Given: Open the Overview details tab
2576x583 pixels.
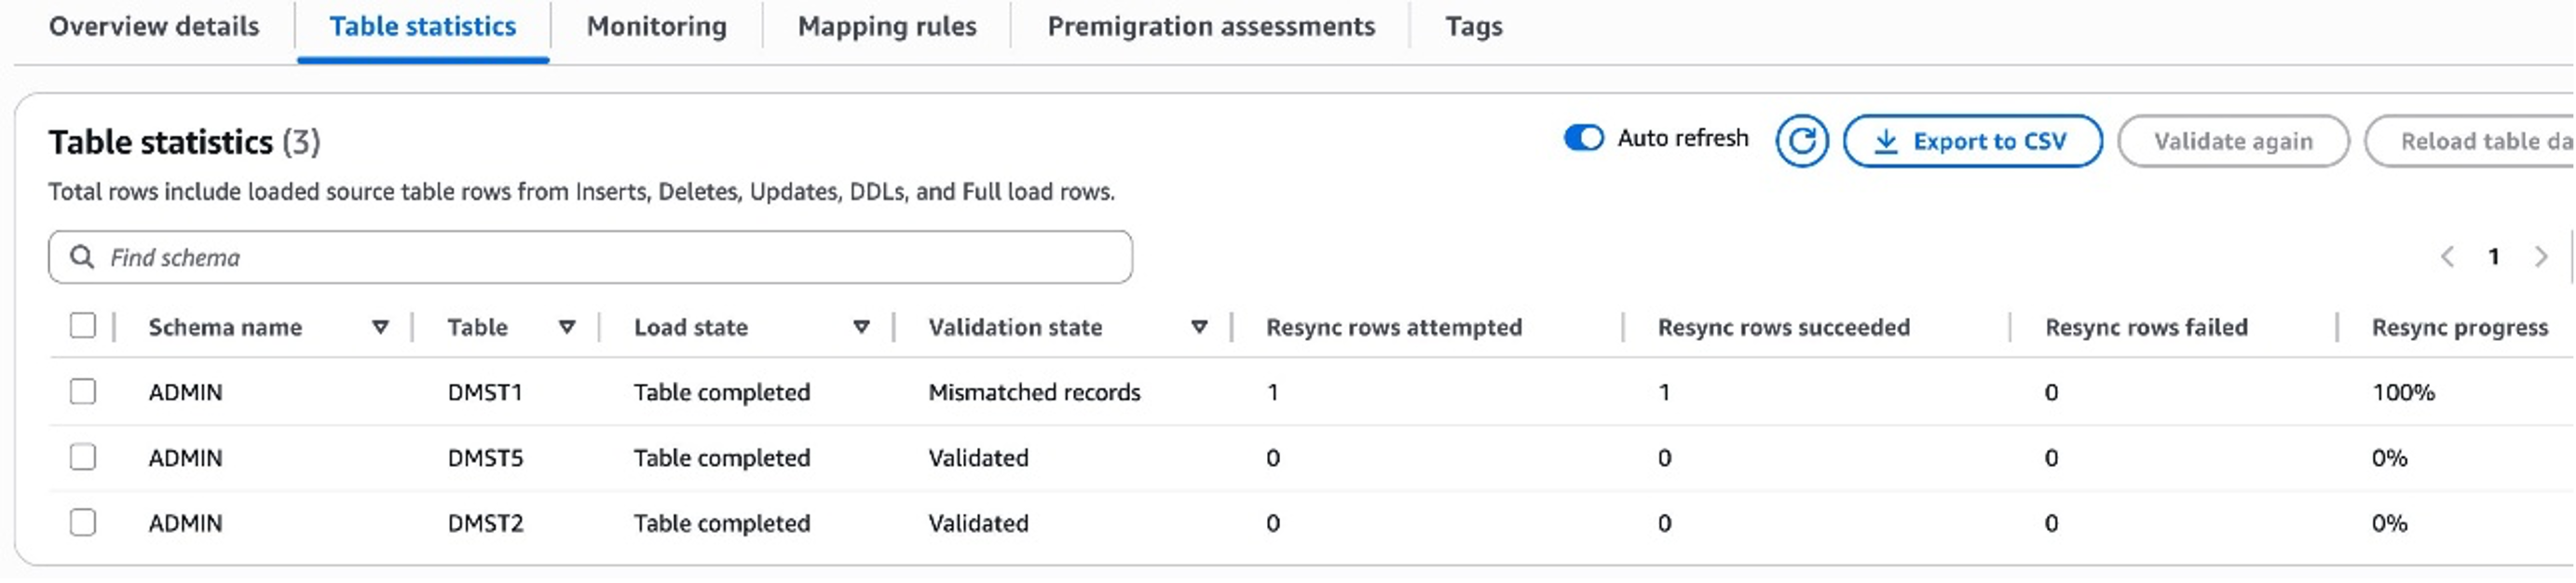Looking at the screenshot, I should click(154, 27).
